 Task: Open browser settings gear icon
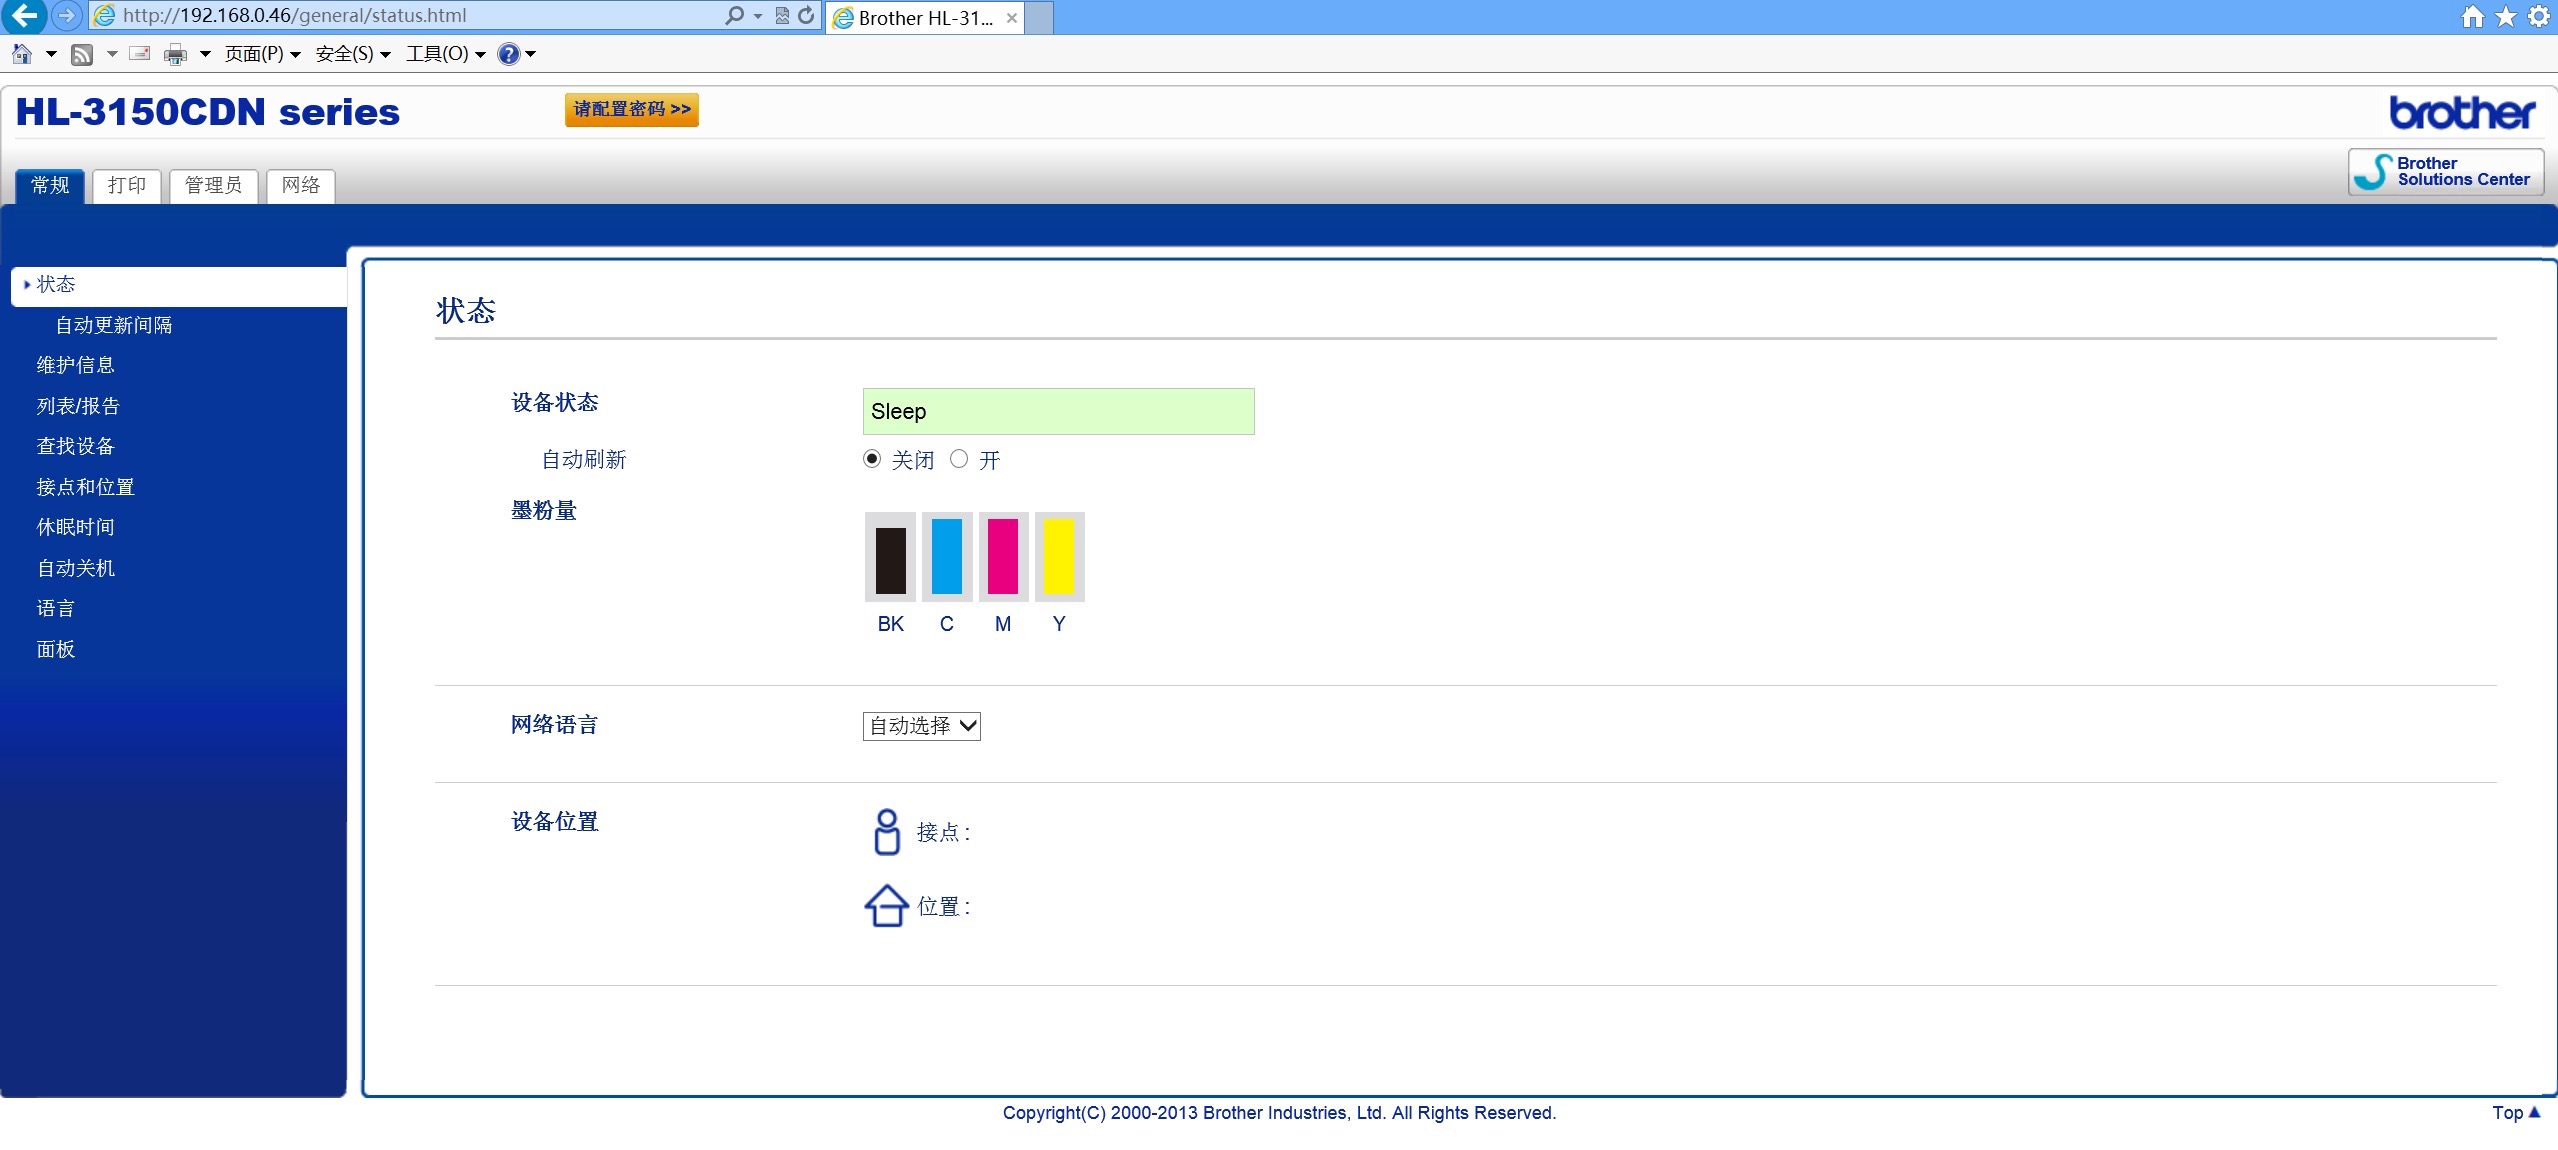click(2539, 16)
